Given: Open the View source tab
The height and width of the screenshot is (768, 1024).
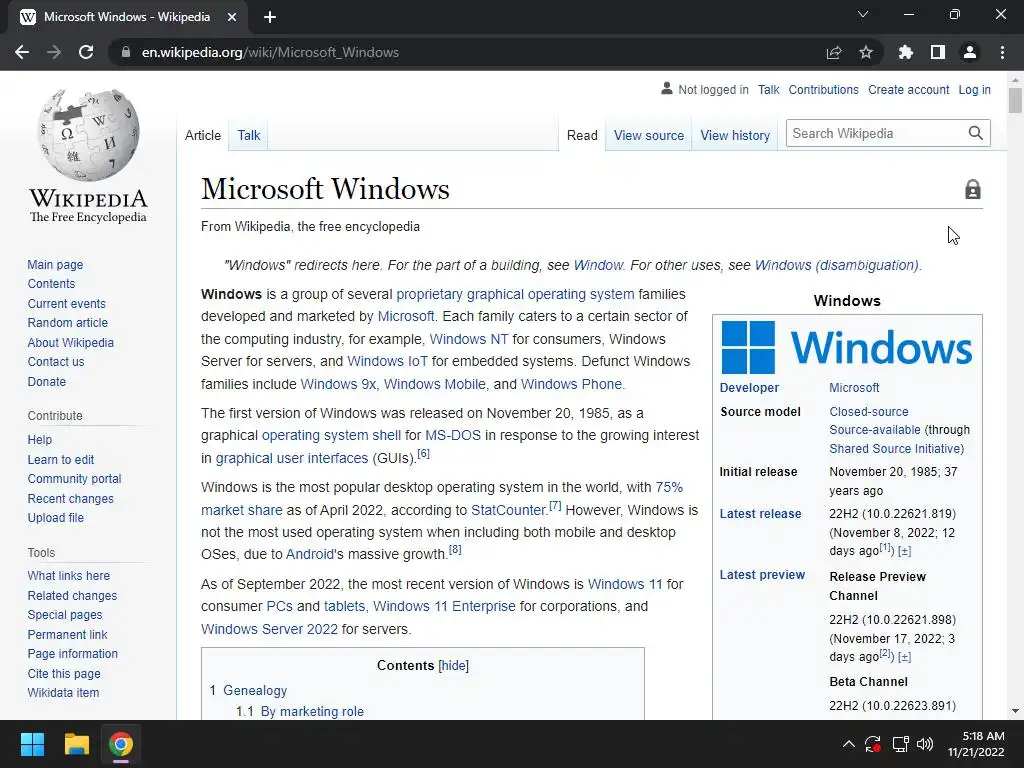Looking at the screenshot, I should click(648, 135).
